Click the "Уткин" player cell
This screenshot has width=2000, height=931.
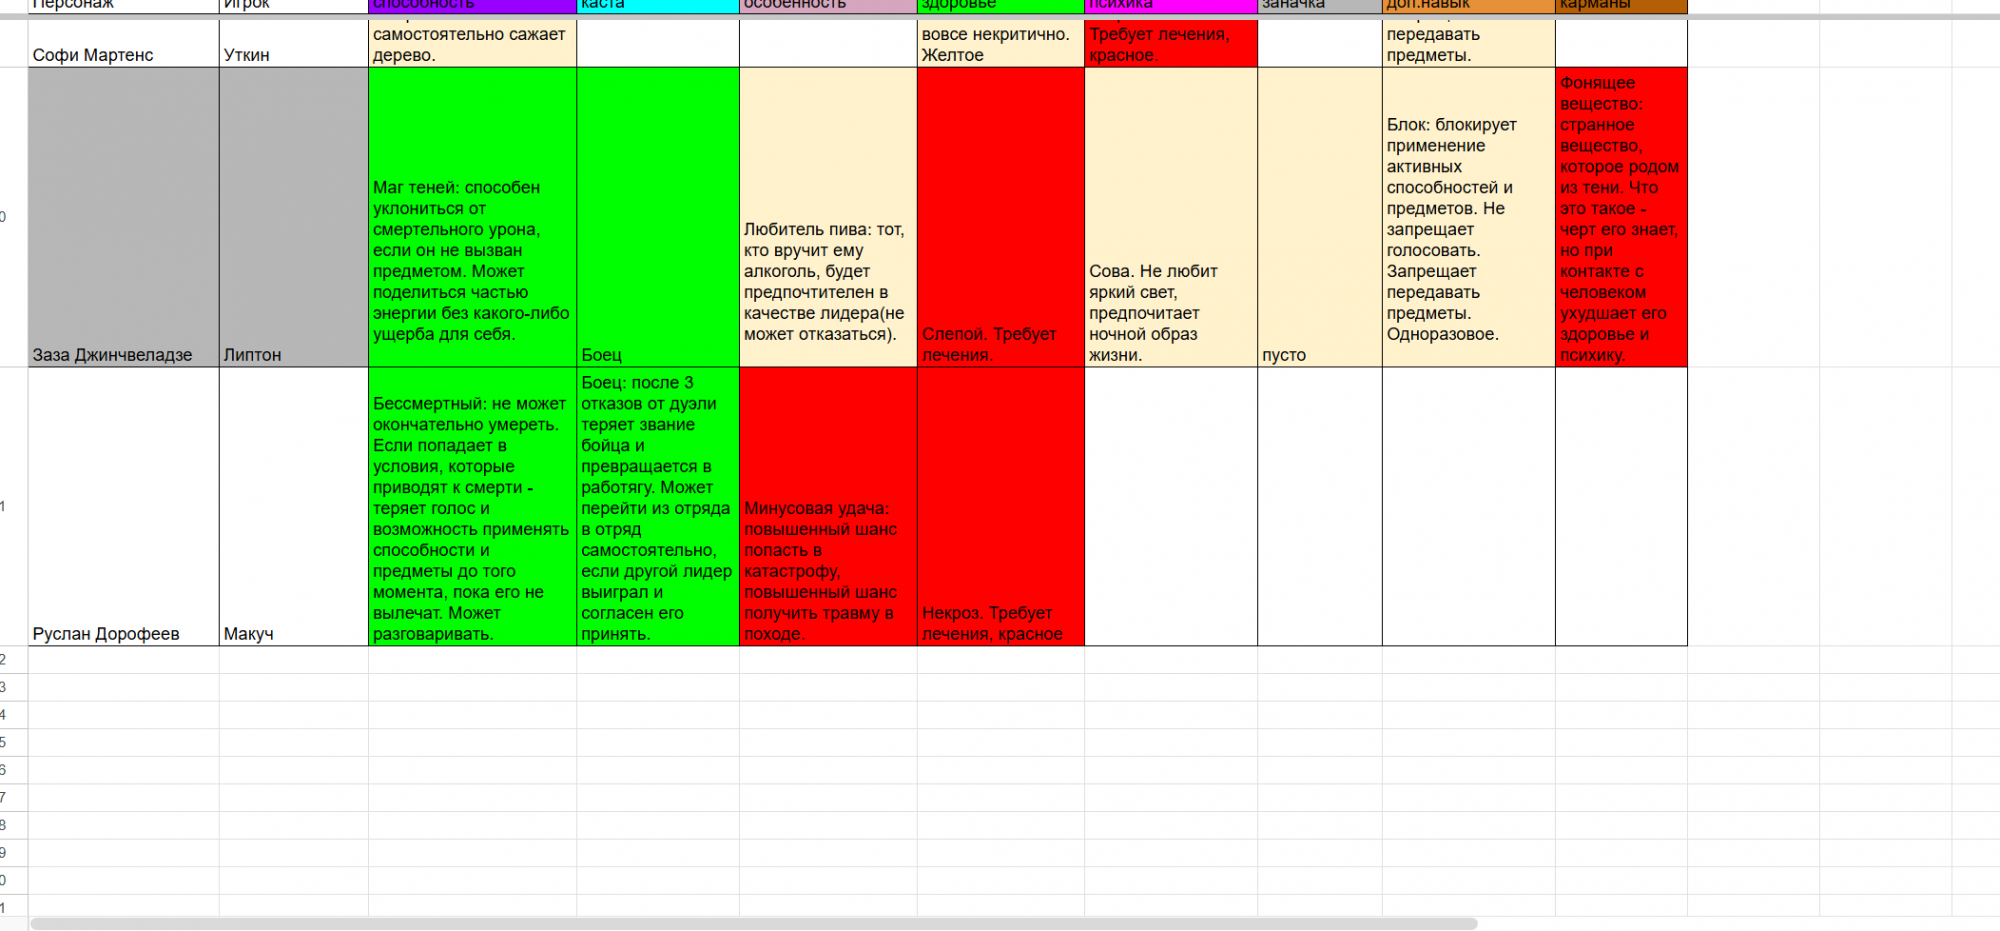[293, 45]
